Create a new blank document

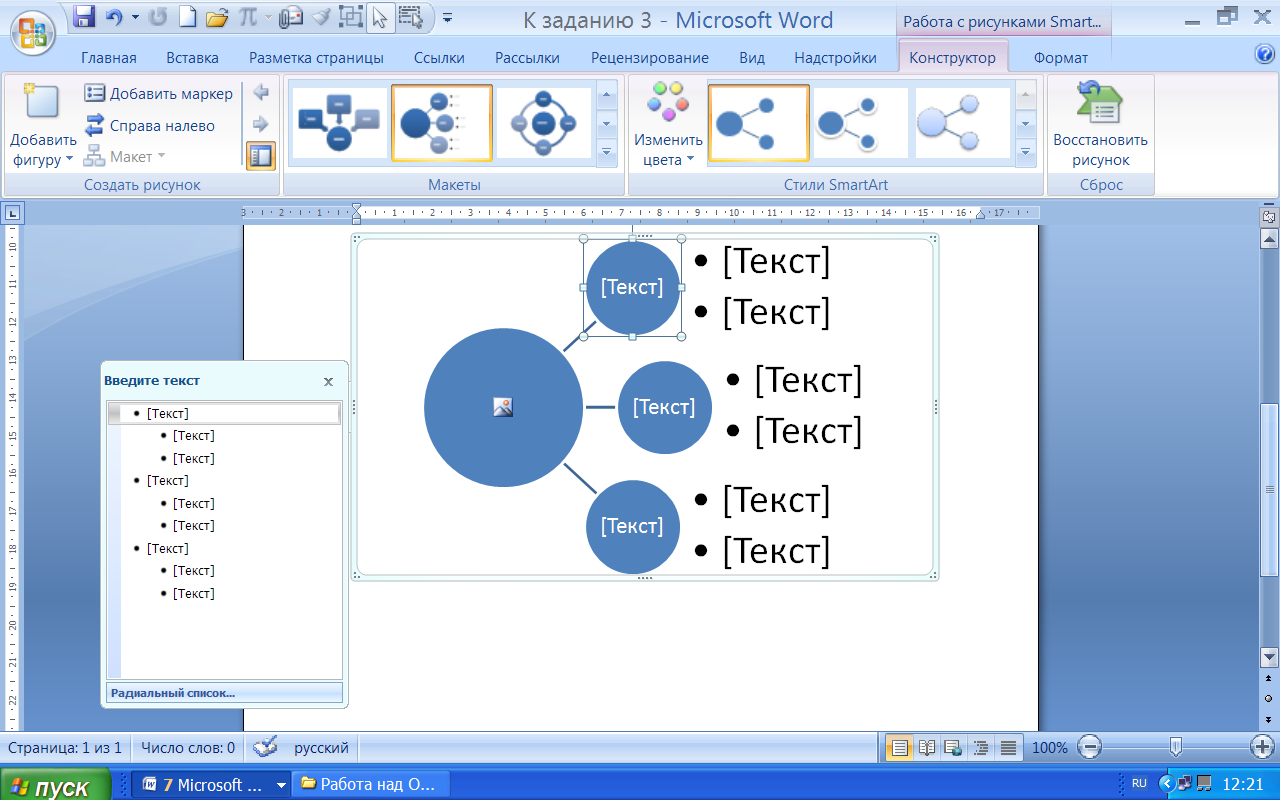coord(187,17)
